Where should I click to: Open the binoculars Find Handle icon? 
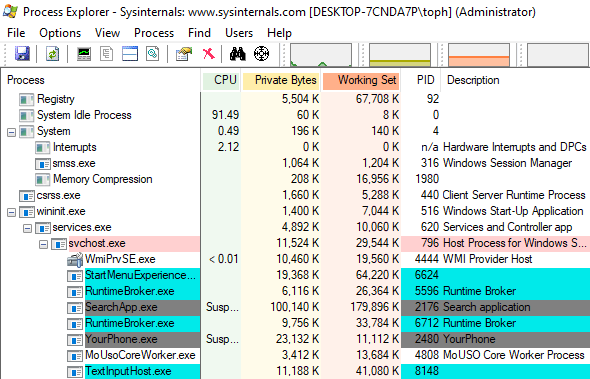click(x=238, y=54)
